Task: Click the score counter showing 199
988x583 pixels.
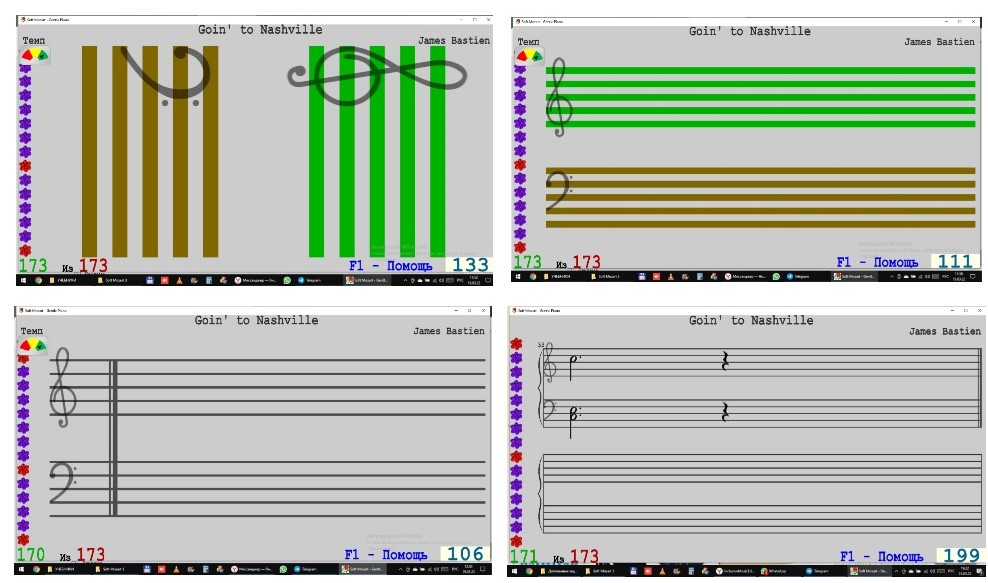Action: click(961, 555)
